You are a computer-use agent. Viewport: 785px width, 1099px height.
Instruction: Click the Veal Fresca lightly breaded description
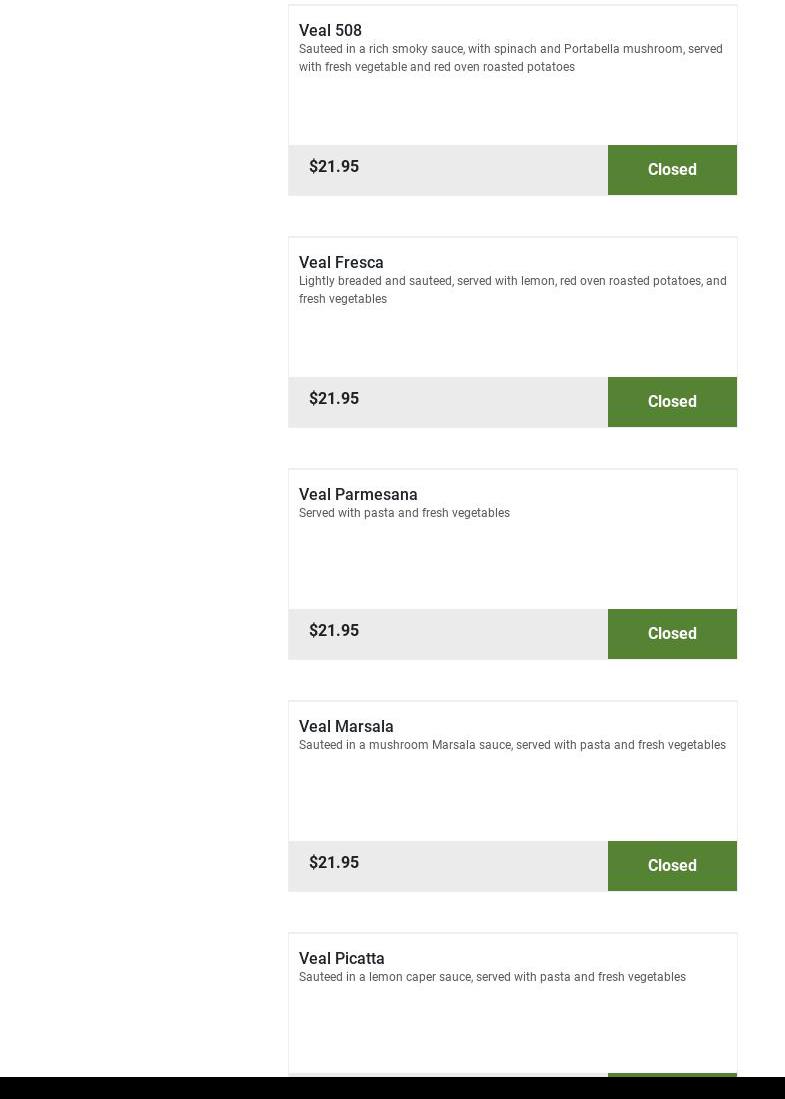512,290
